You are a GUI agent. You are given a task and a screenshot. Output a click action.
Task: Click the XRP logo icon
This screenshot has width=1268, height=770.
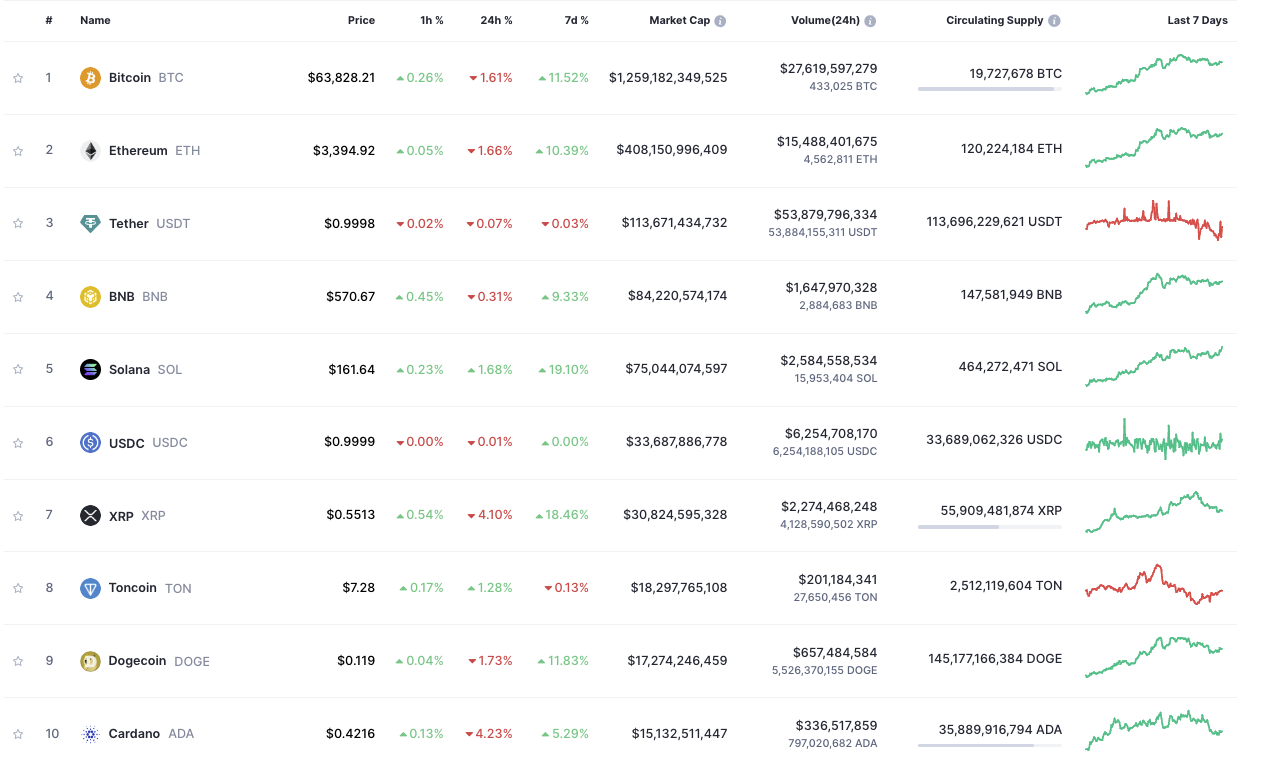click(90, 516)
